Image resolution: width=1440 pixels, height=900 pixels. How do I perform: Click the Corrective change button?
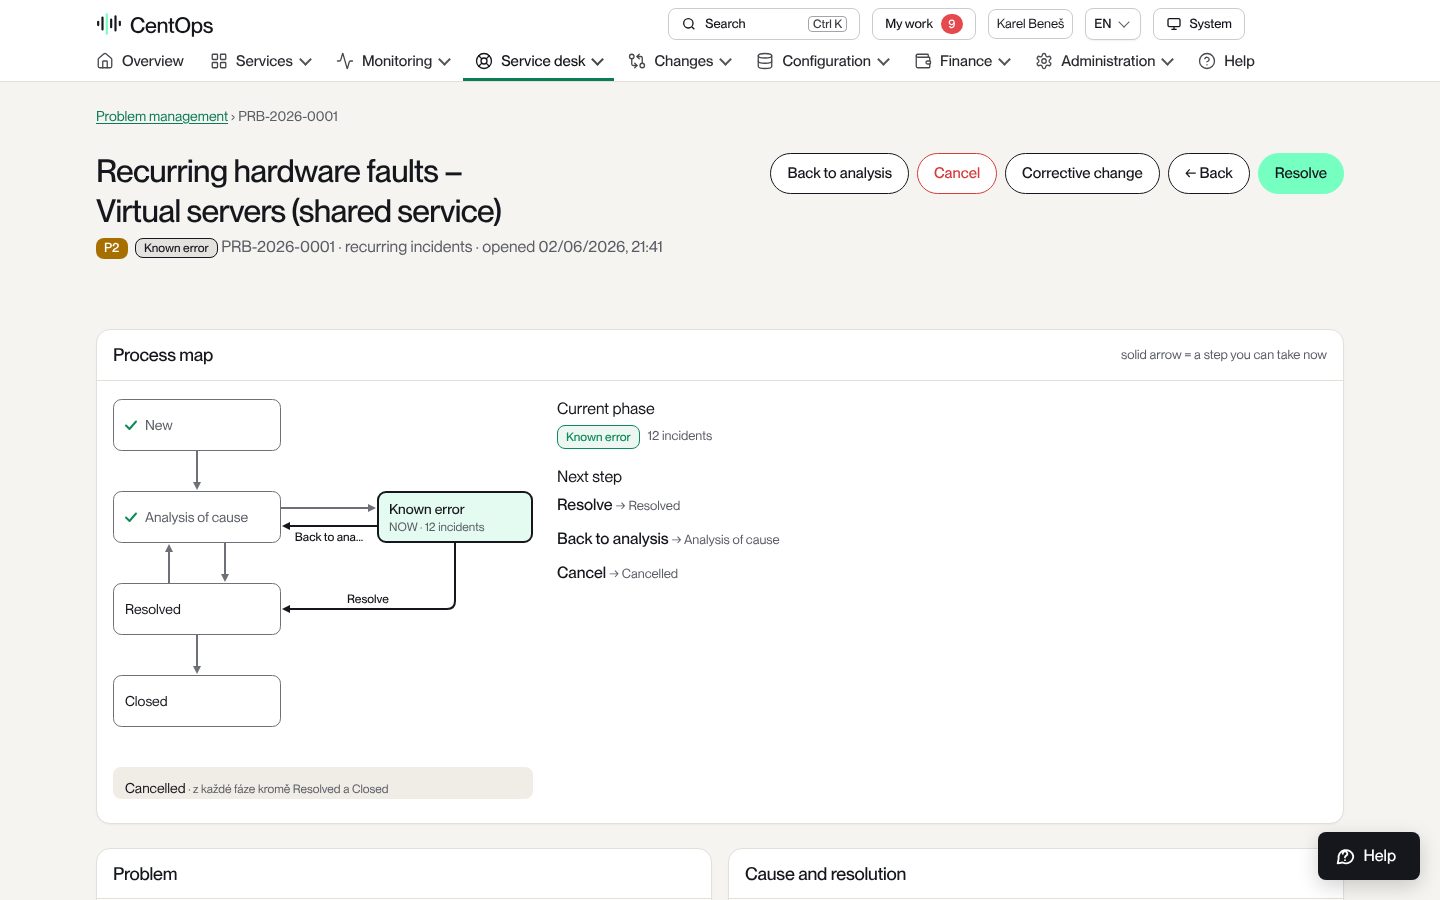click(x=1082, y=173)
